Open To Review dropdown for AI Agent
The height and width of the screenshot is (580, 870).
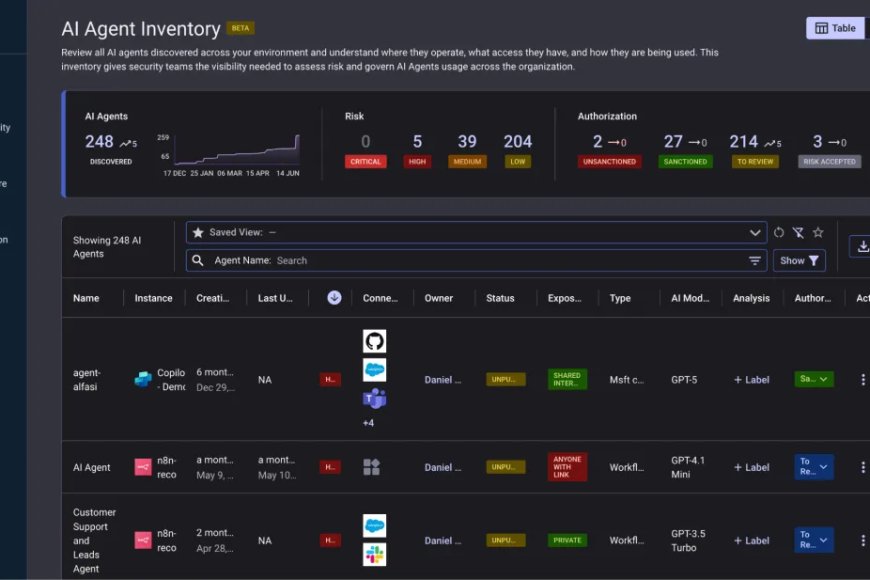pyautogui.click(x=814, y=467)
